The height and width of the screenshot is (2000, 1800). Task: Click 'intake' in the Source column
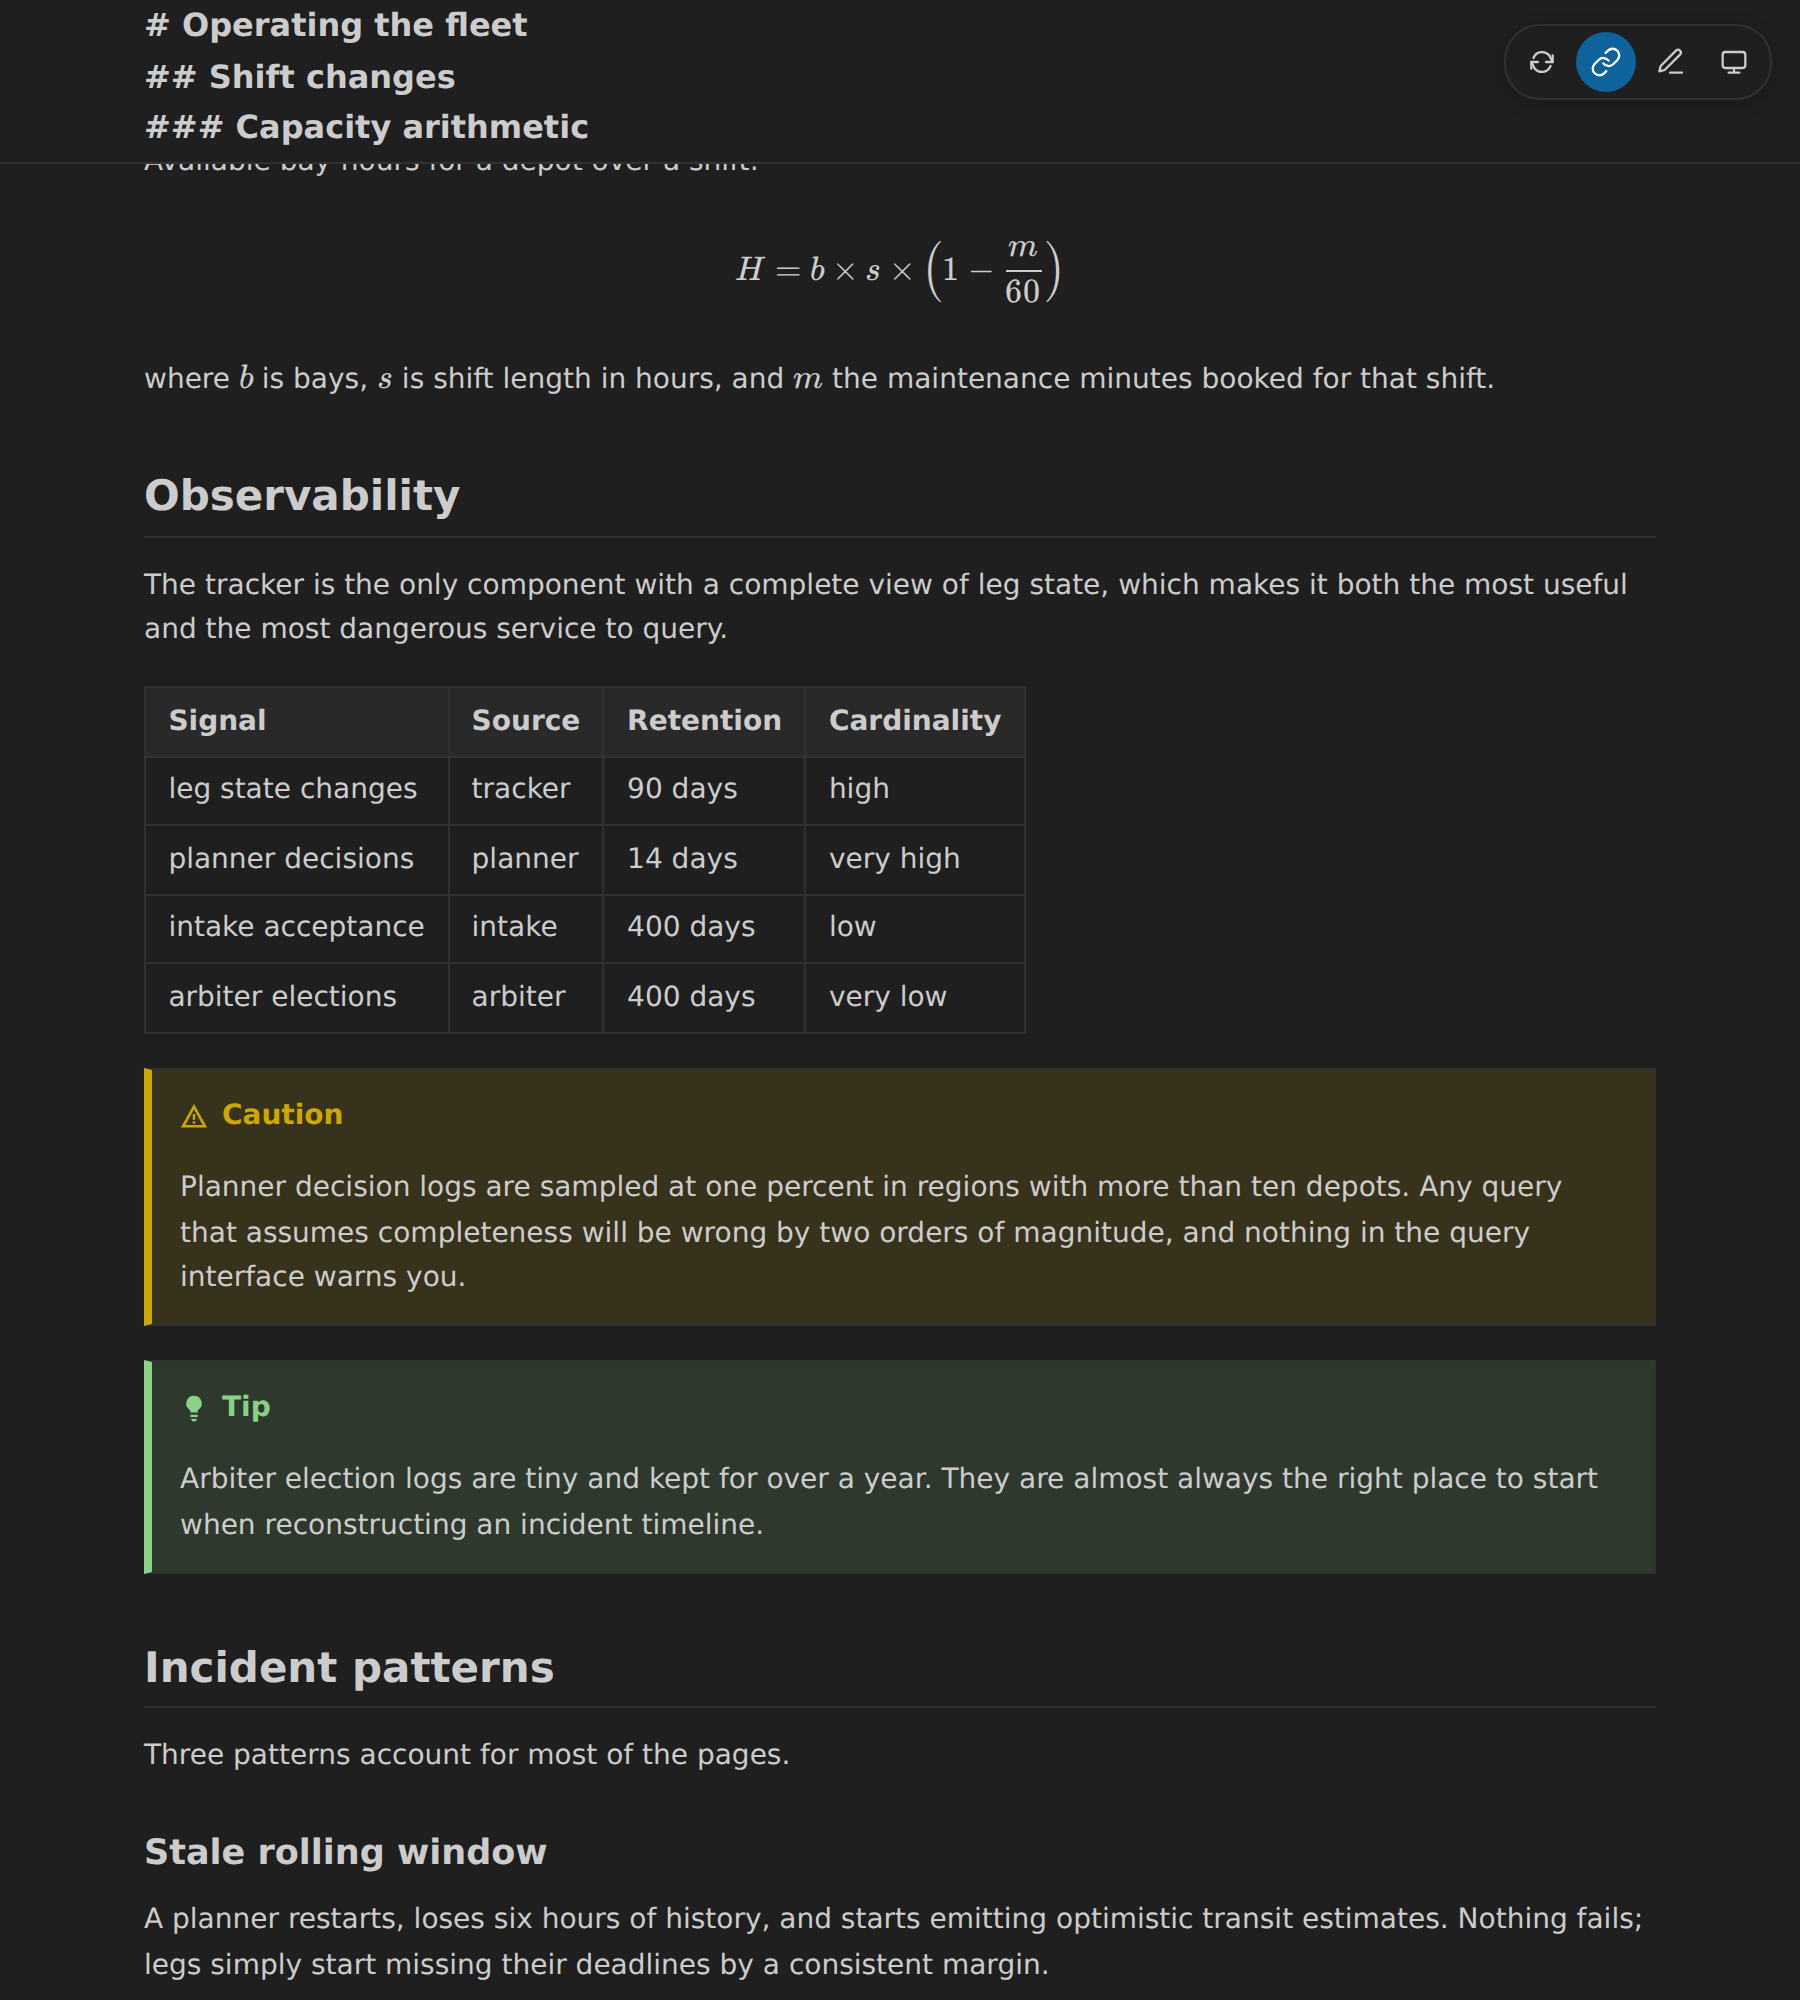[x=526, y=928]
